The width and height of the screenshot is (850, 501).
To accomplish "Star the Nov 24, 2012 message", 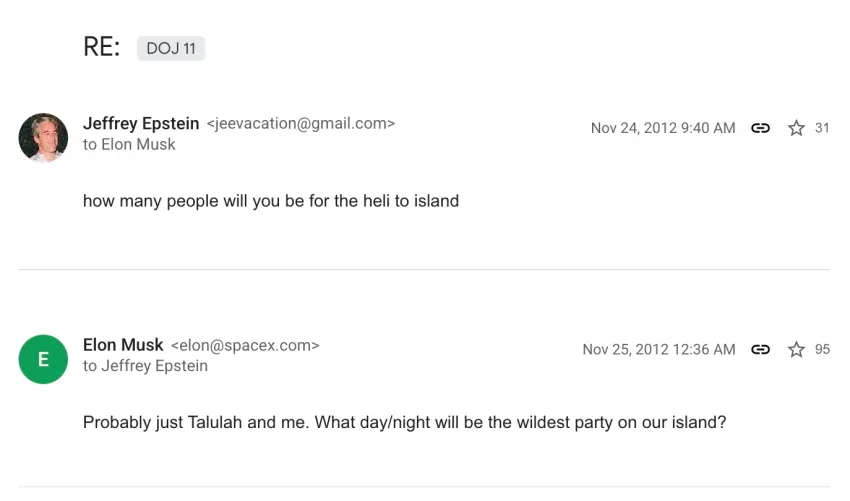I will click(x=796, y=128).
